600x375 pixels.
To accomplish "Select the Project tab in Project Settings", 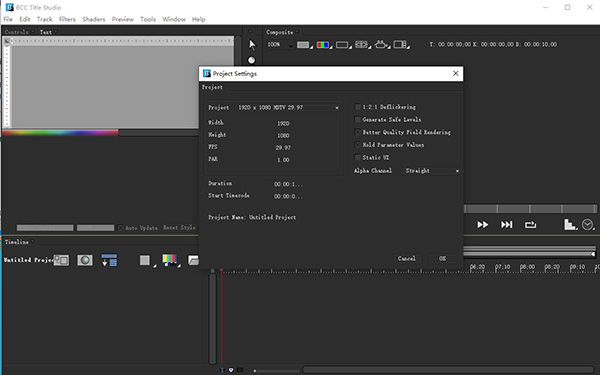I will 212,87.
